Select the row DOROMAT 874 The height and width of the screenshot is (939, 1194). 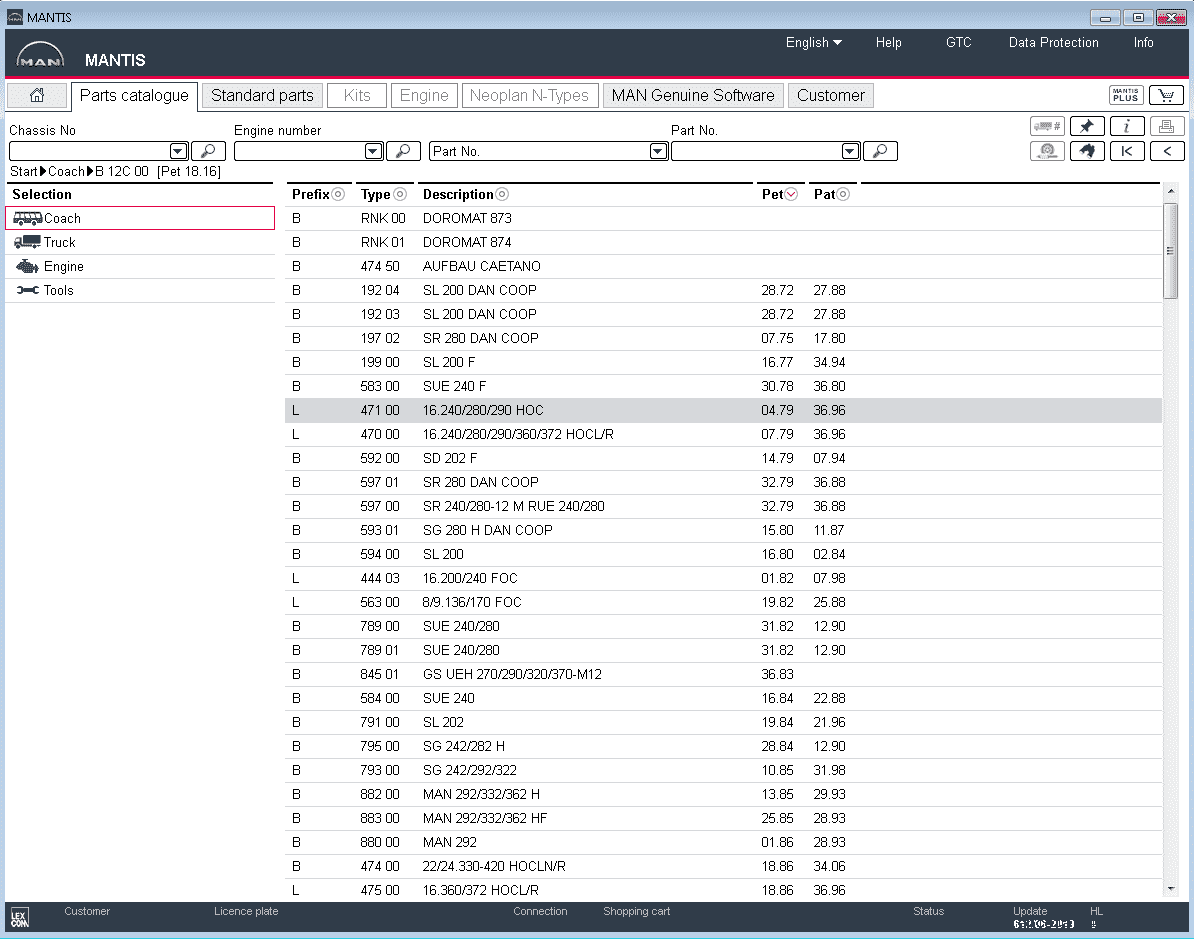723,242
